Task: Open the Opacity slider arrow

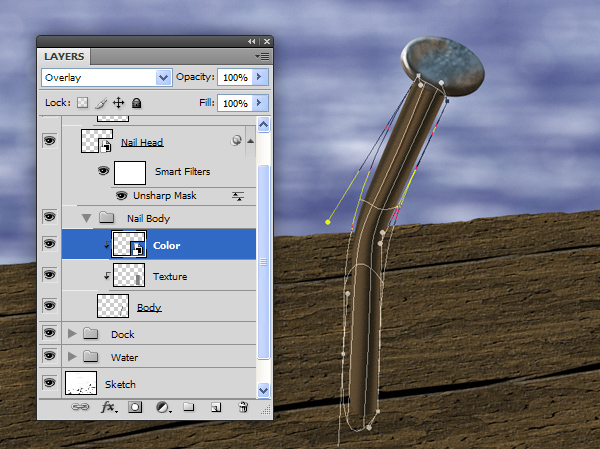Action: click(x=259, y=77)
